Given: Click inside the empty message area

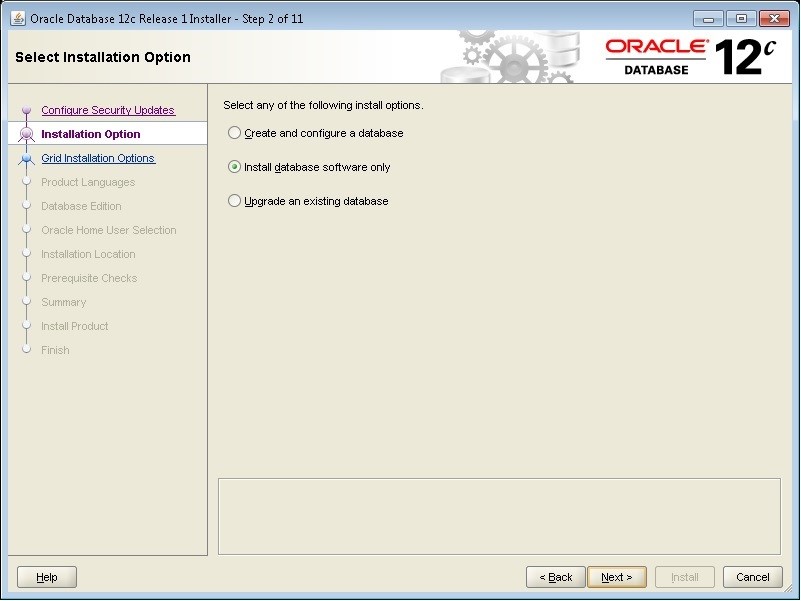Looking at the screenshot, I should [499, 516].
